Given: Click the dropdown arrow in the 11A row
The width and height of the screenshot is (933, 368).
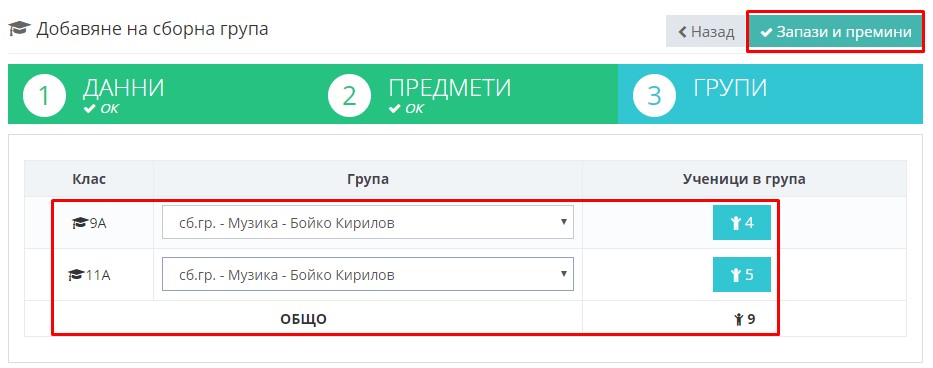Looking at the screenshot, I should click(x=563, y=273).
